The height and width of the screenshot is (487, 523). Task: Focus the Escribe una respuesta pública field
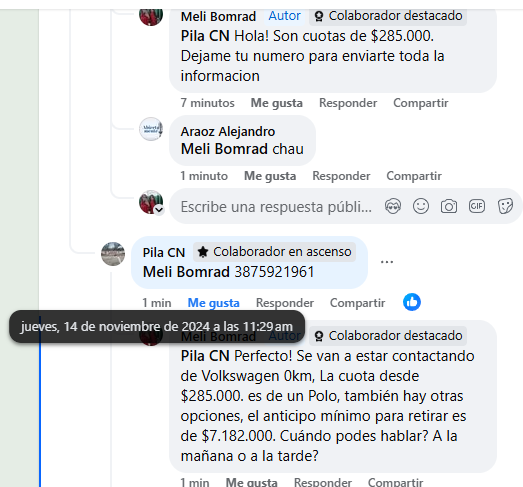coord(276,207)
